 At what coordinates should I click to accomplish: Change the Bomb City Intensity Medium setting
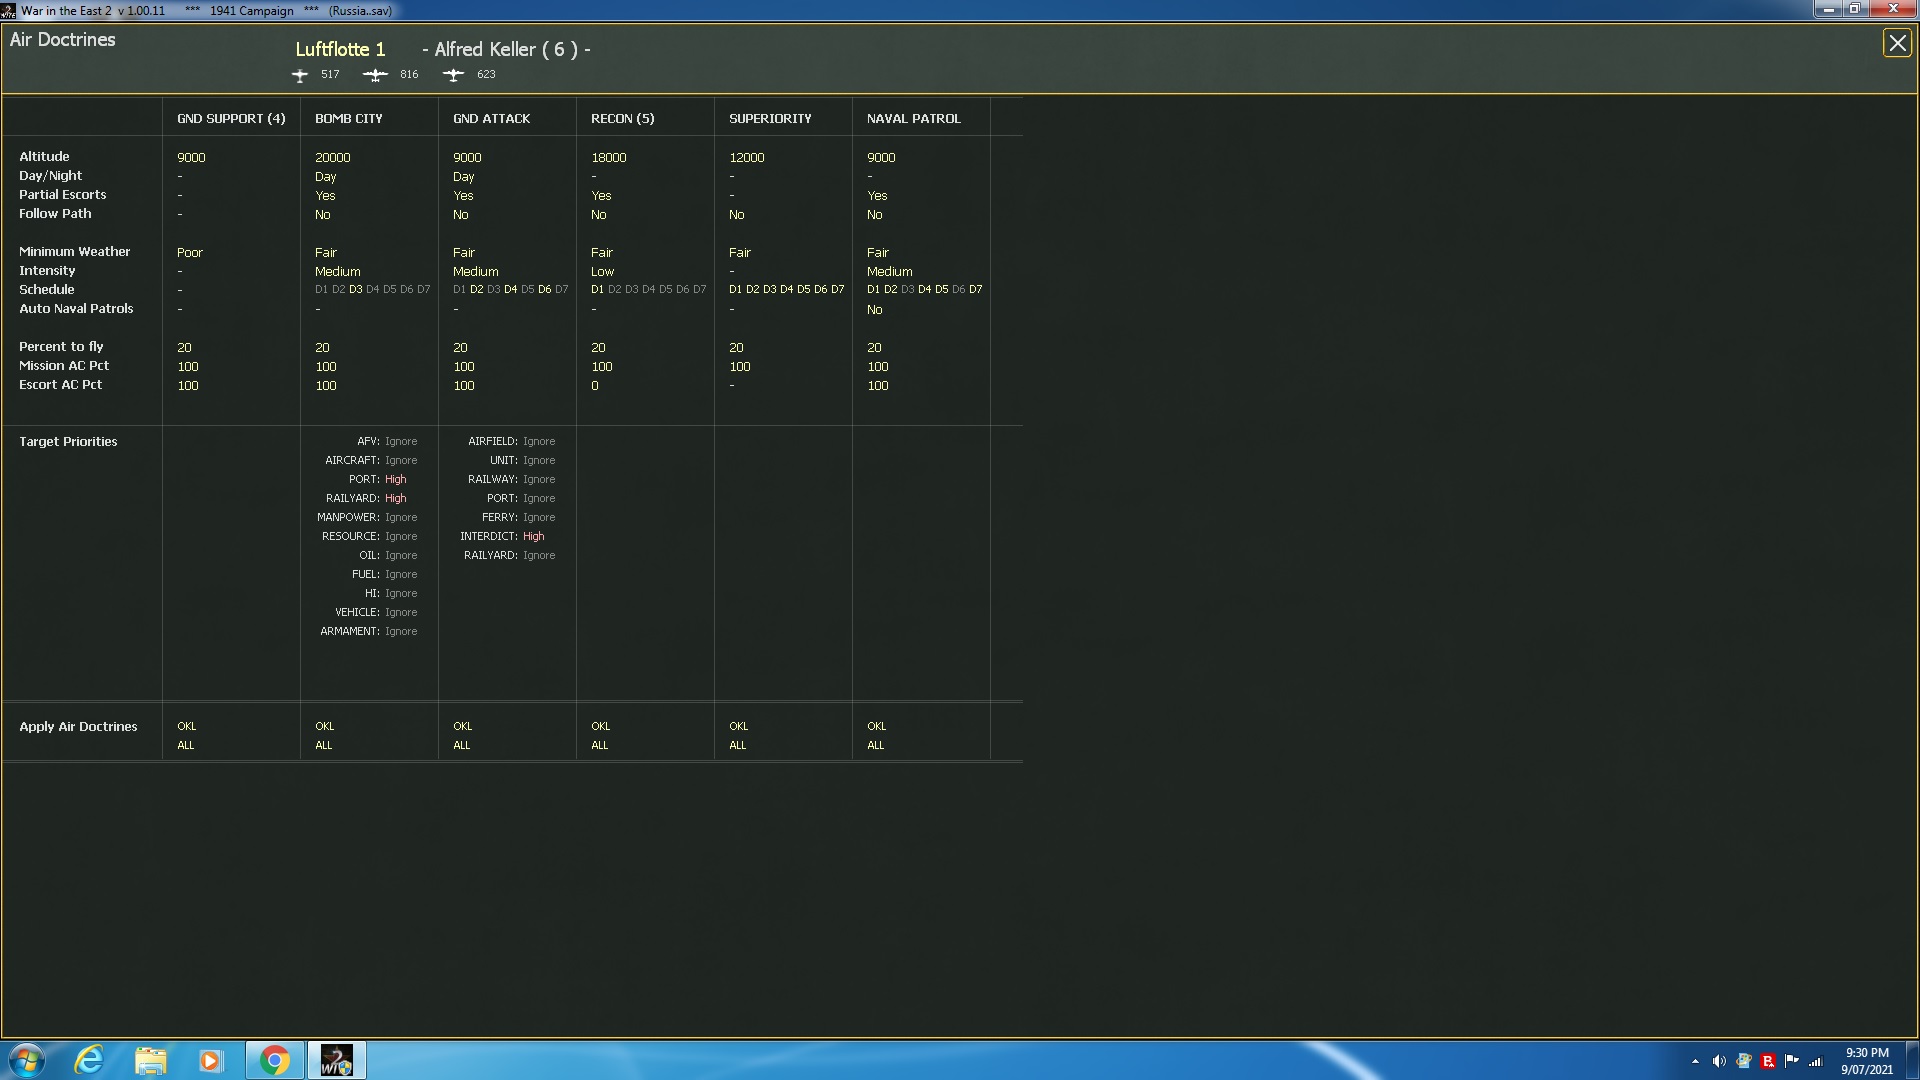[x=337, y=272]
